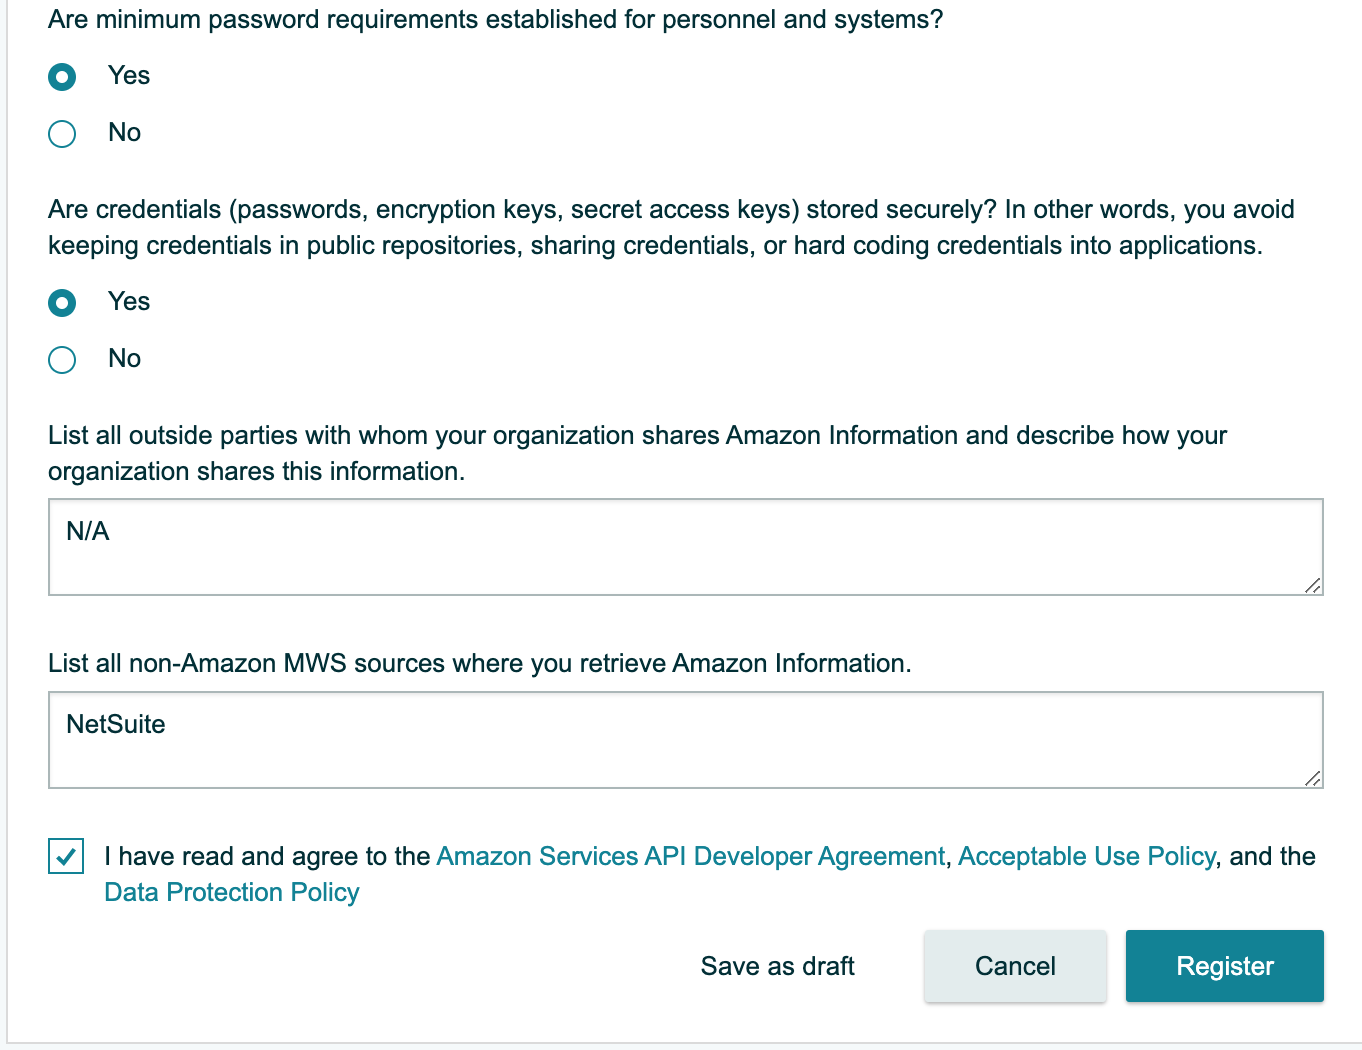Viewport: 1362px width, 1050px height.
Task: Submit the form with the Register button
Action: pyautogui.click(x=1224, y=966)
